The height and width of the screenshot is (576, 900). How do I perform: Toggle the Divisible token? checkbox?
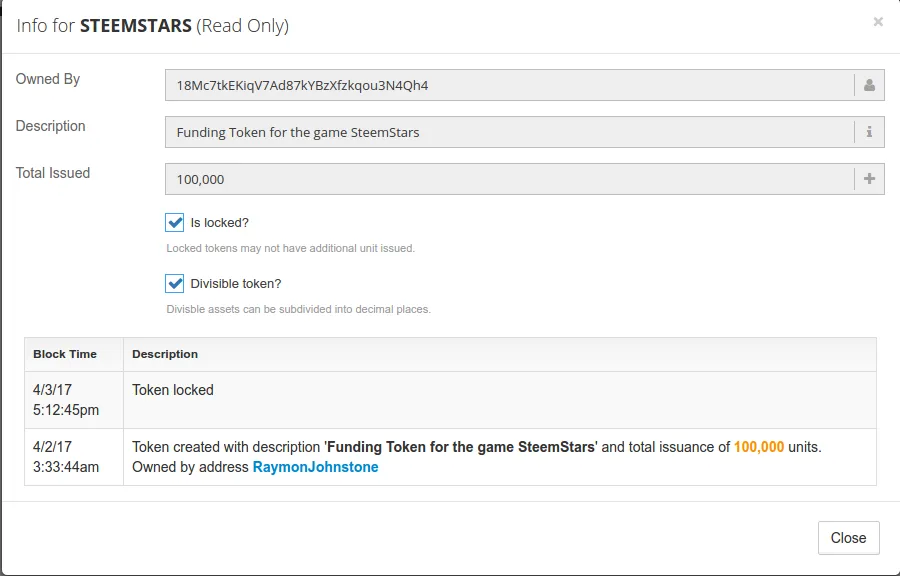coord(174,283)
